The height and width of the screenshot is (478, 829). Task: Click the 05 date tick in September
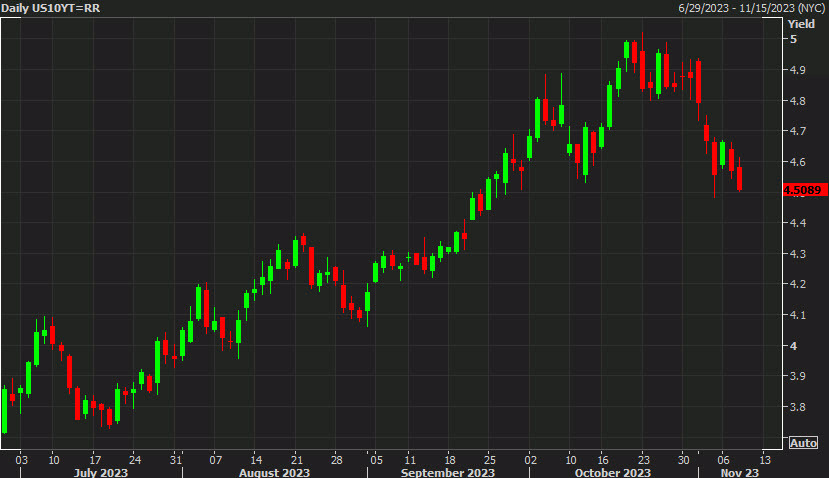pyautogui.click(x=376, y=459)
